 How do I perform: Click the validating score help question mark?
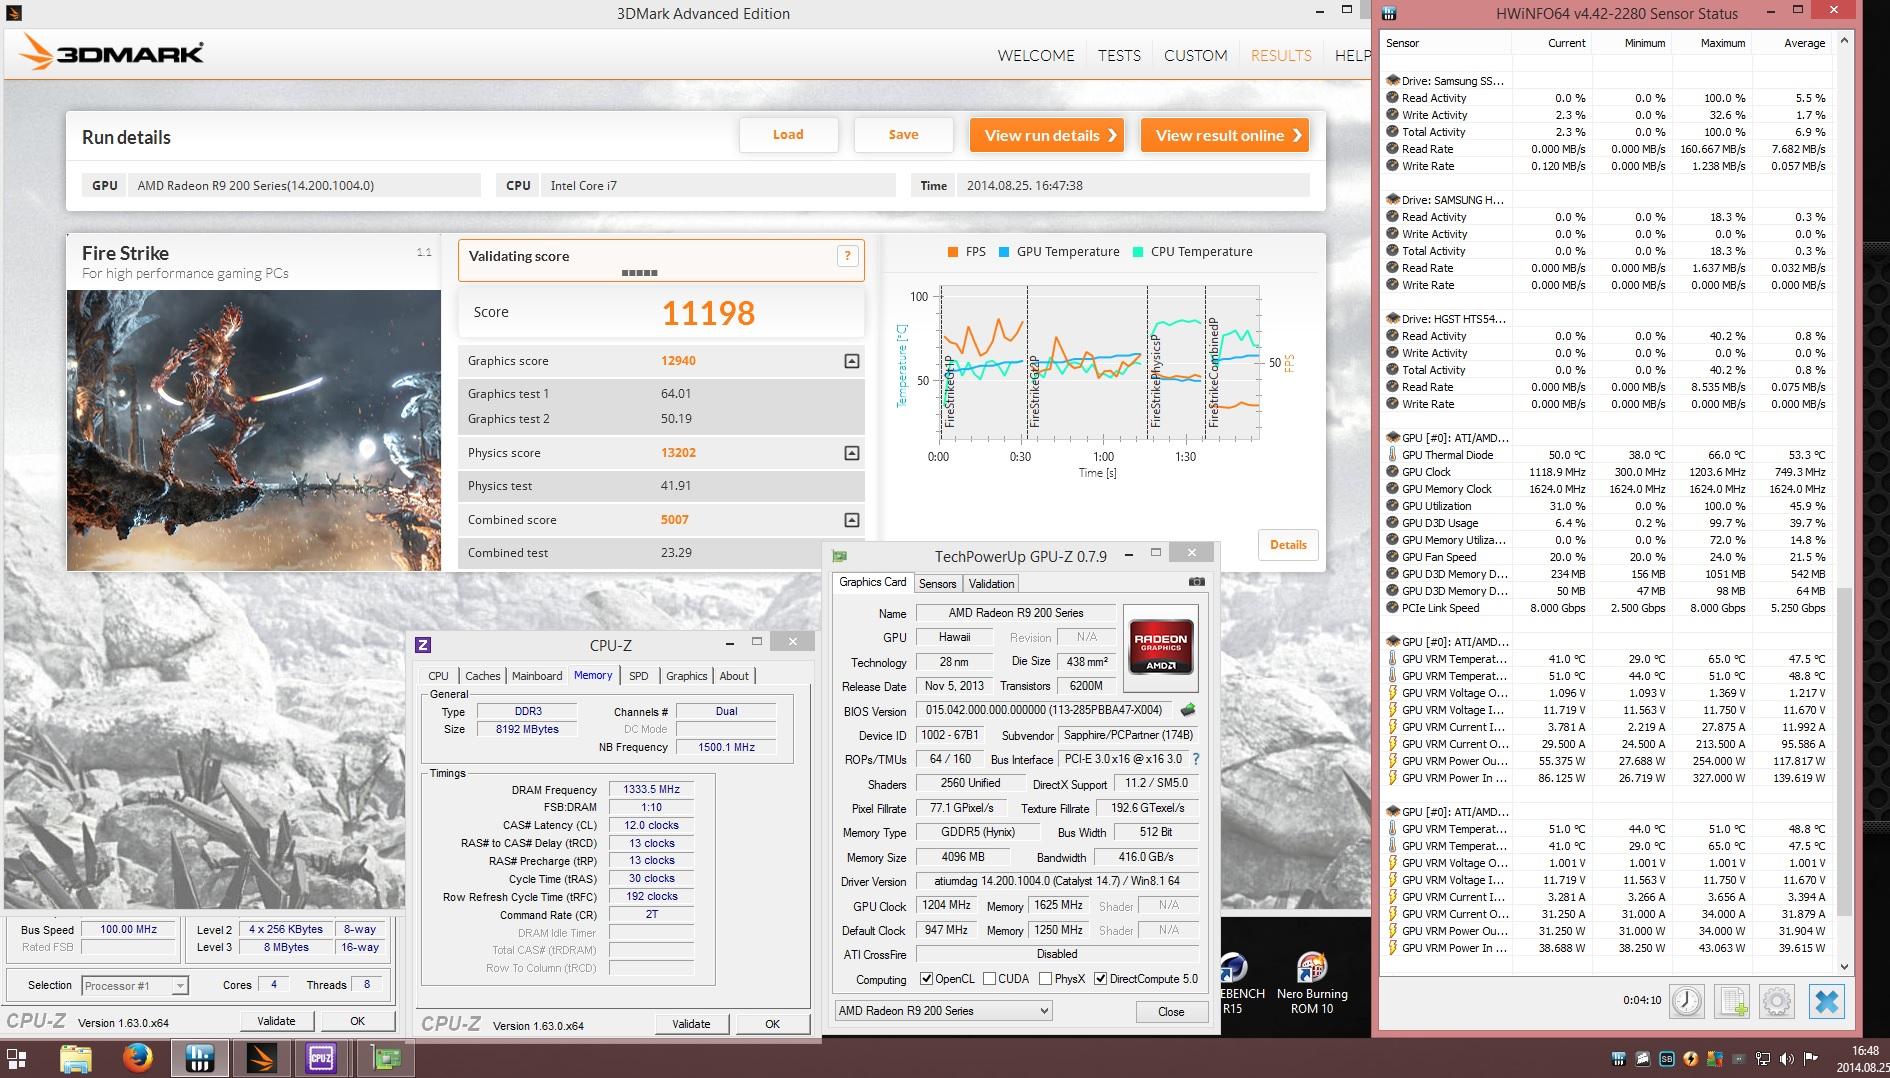click(x=848, y=256)
